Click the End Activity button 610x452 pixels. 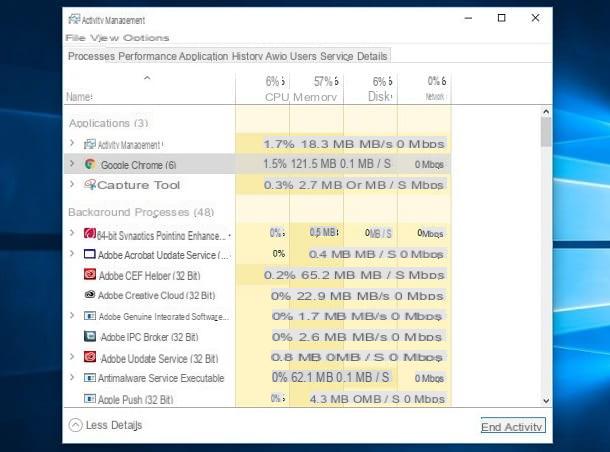(x=513, y=426)
